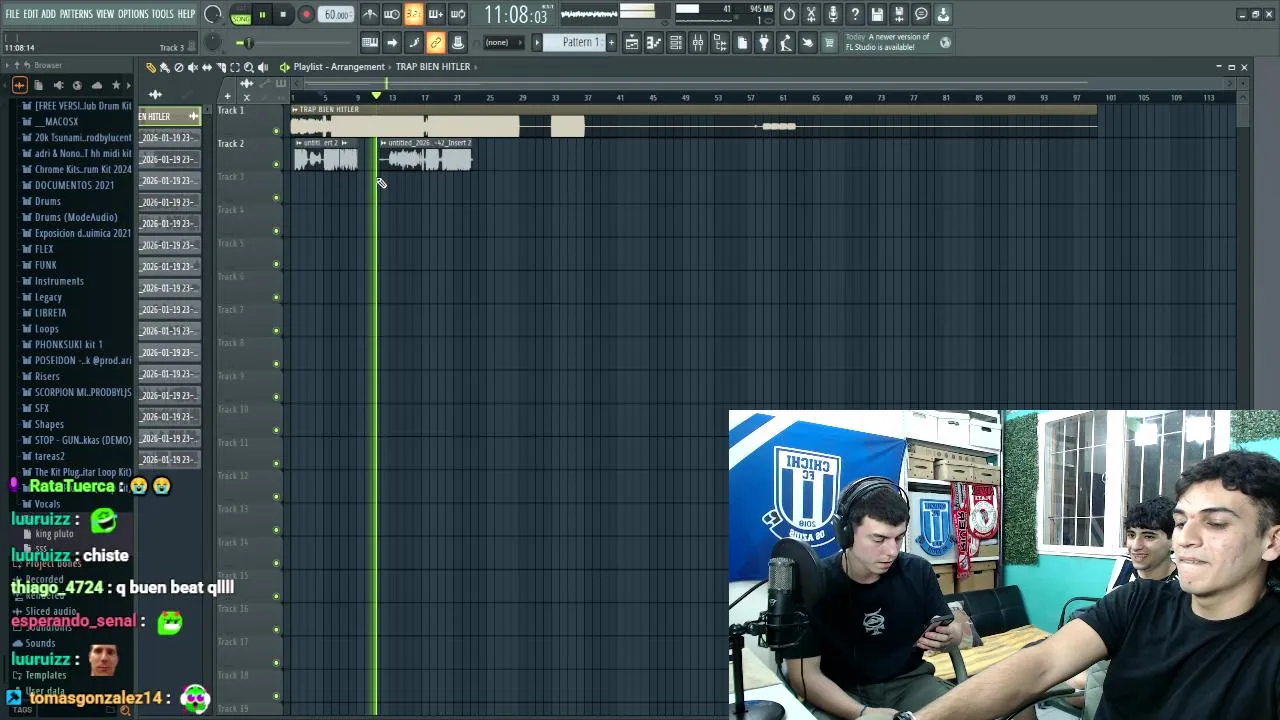
Task: Select the Slip tool in playlist toolbar
Action: click(x=207, y=67)
